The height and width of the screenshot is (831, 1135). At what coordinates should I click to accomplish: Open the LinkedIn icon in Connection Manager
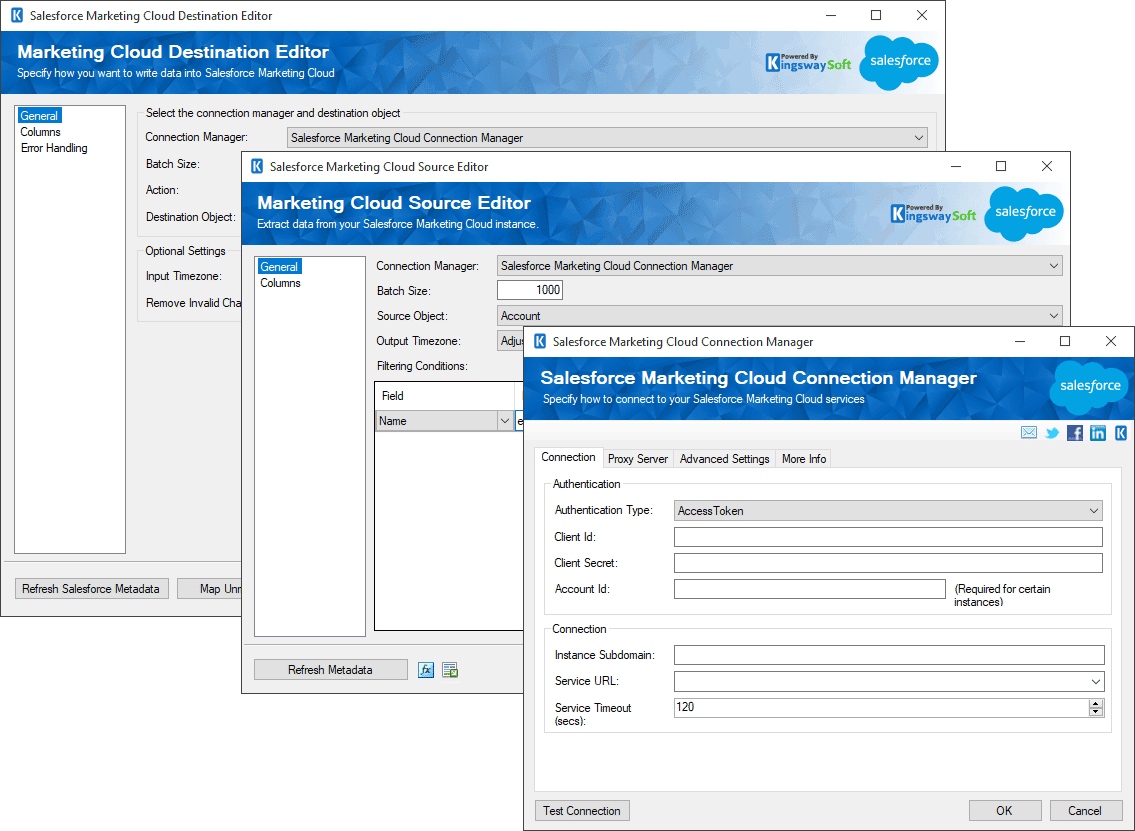tap(1098, 433)
